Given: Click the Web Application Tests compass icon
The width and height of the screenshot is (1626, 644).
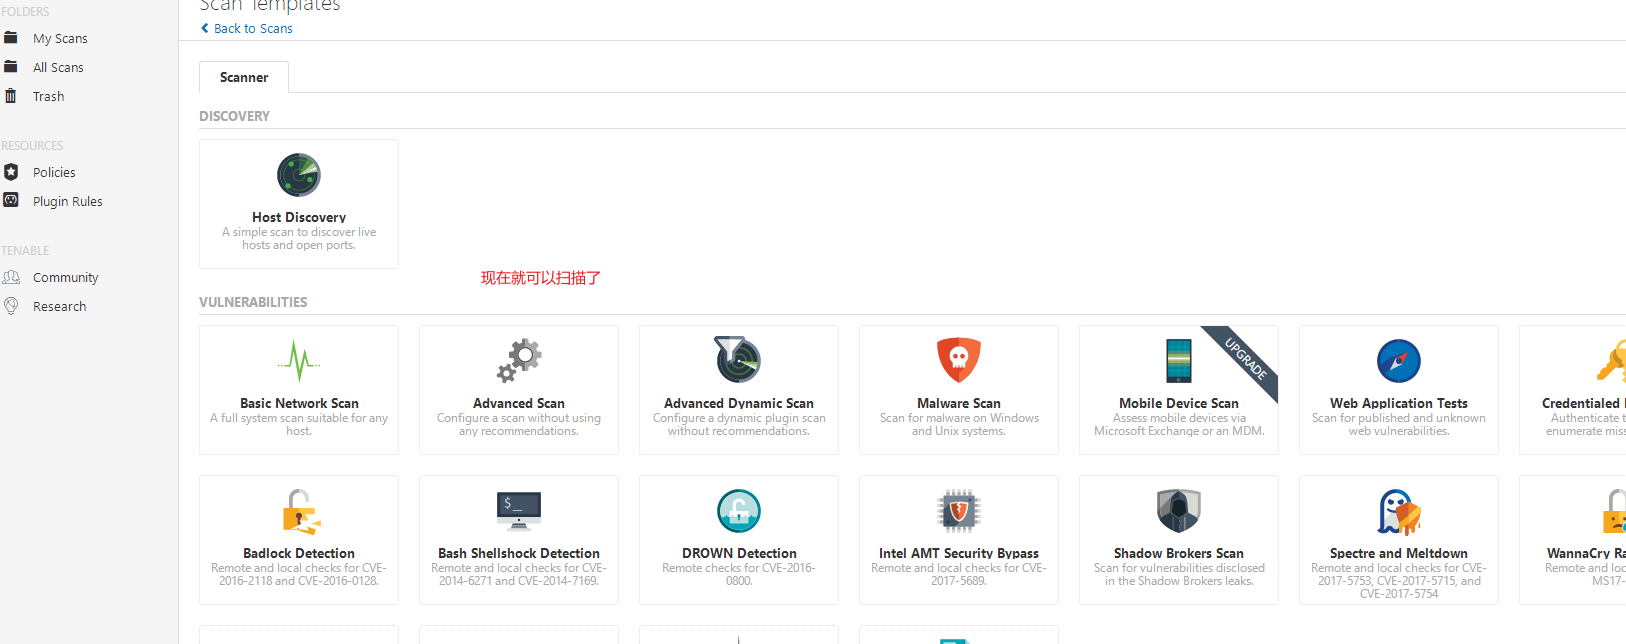Looking at the screenshot, I should (x=1399, y=361).
